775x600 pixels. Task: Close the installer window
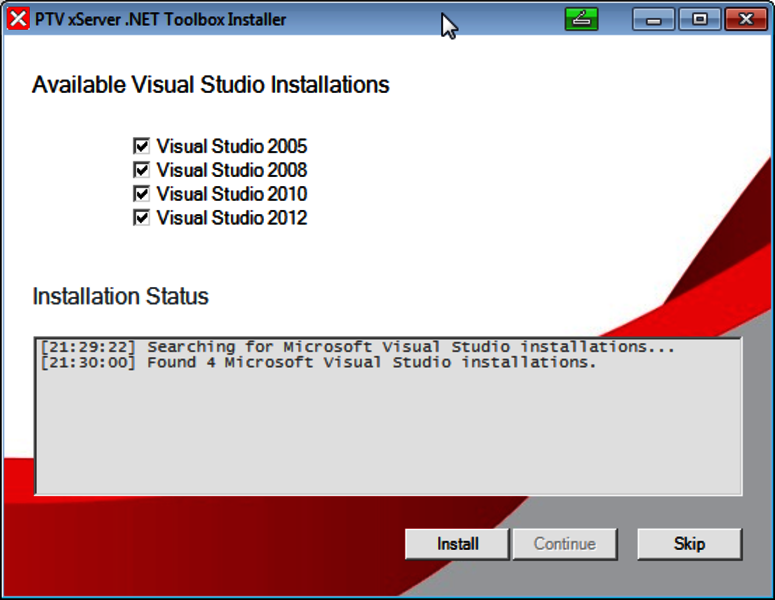point(746,19)
